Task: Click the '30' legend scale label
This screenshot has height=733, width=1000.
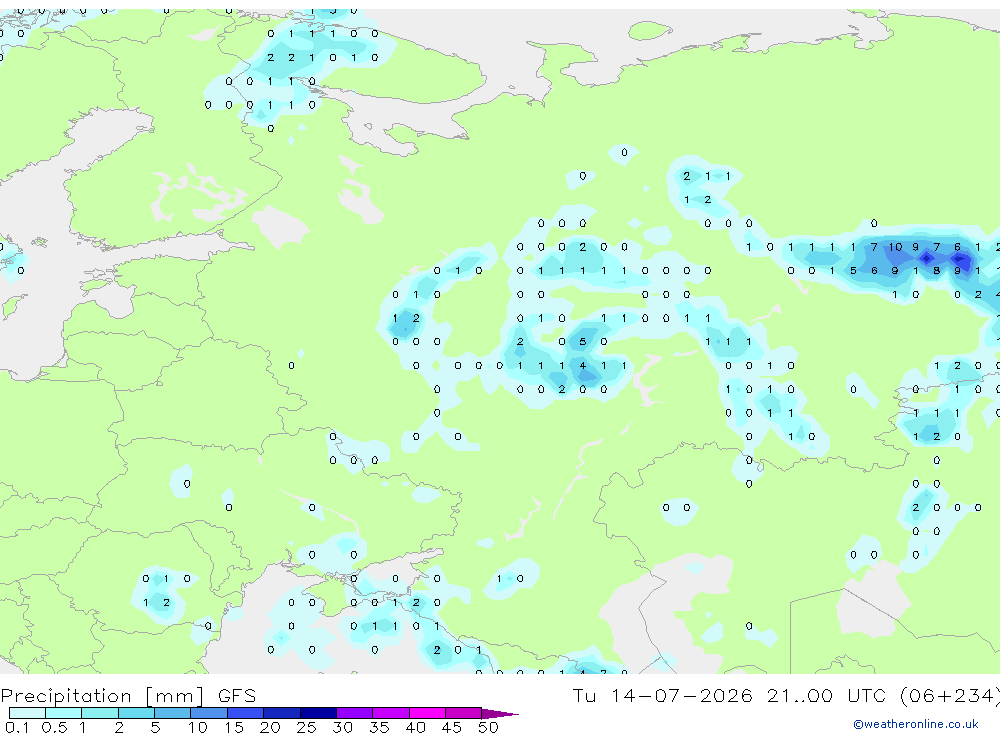Action: [343, 727]
